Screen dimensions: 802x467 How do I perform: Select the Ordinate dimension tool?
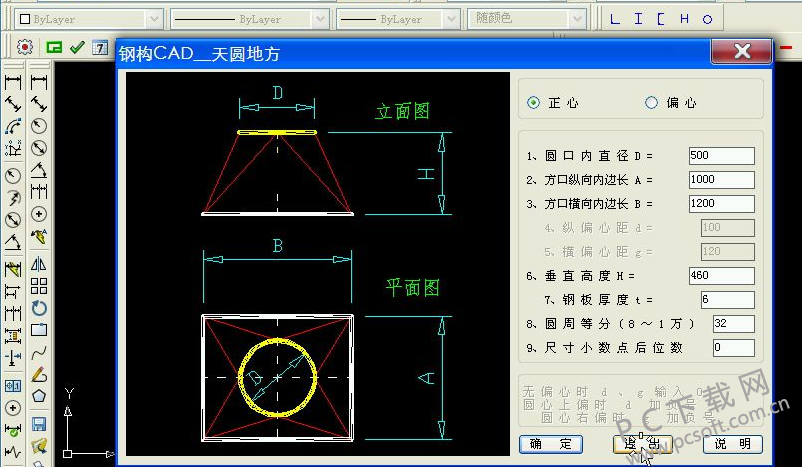[13, 148]
